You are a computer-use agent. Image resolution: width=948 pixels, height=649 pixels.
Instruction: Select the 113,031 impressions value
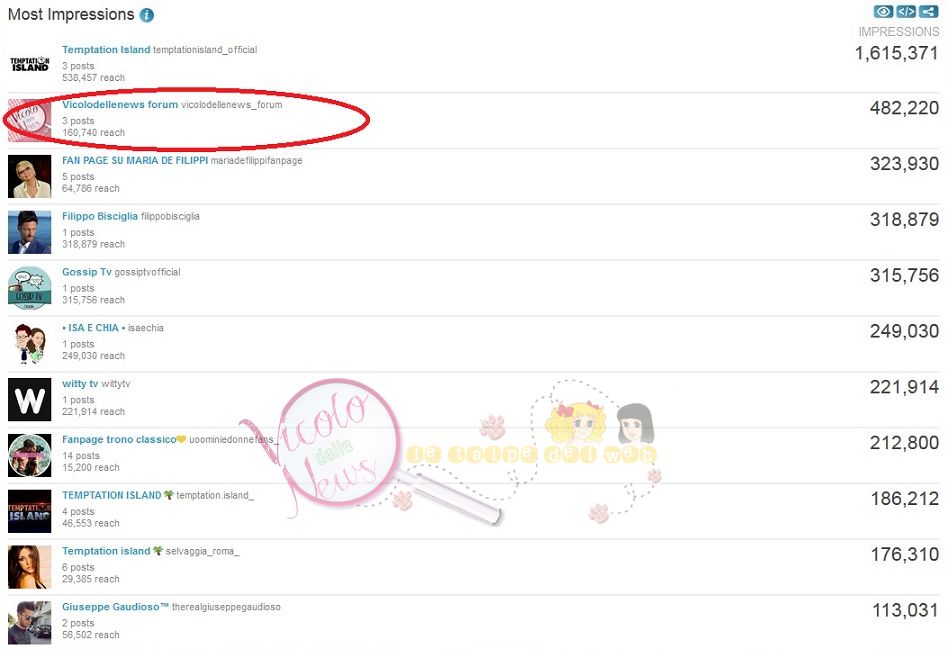click(x=906, y=610)
